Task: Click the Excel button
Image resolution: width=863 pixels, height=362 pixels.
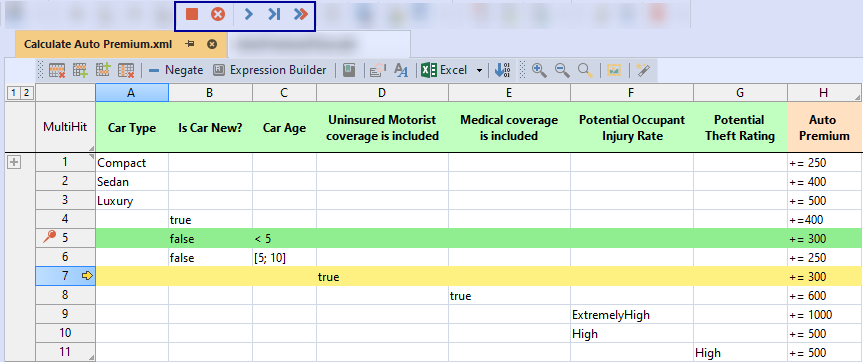Action: click(x=444, y=70)
